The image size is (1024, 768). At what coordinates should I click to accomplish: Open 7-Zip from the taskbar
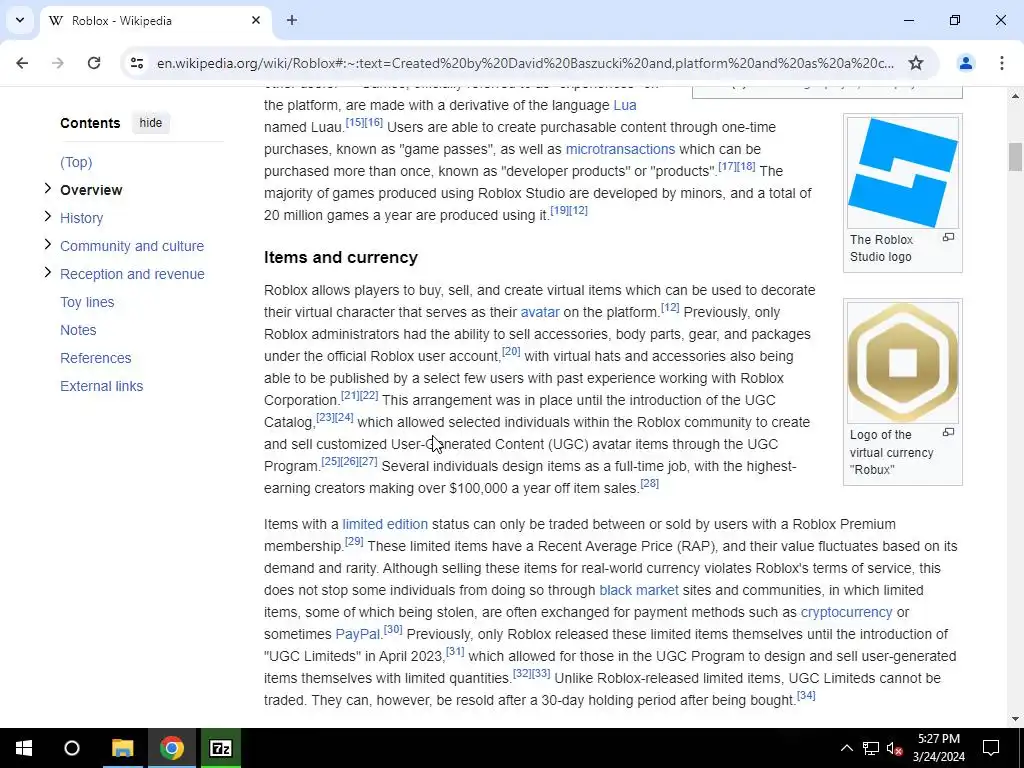pyautogui.click(x=221, y=748)
